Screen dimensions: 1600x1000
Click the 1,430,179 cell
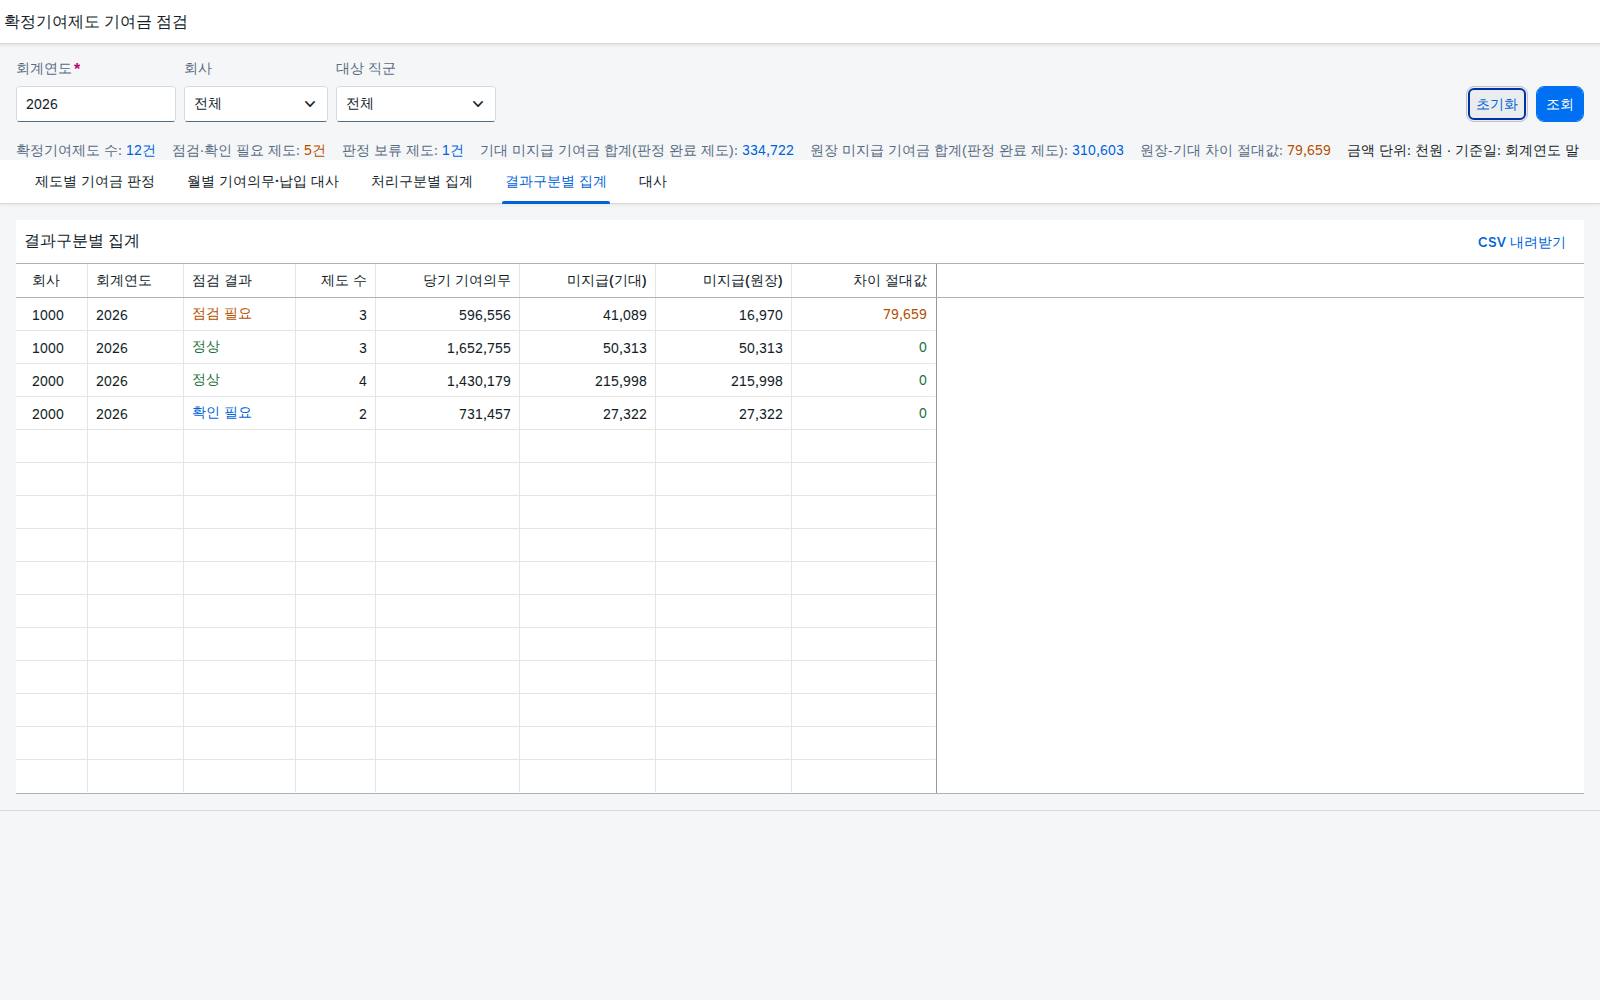[448, 380]
